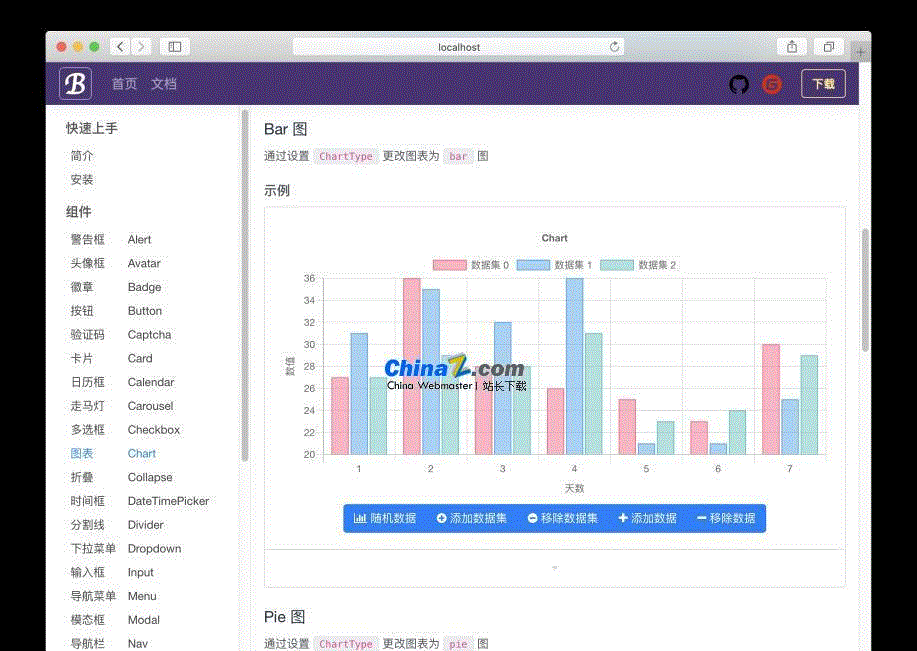Image resolution: width=917 pixels, height=651 pixels.
Task: Click the pink bar for day 7
Action: [770, 400]
